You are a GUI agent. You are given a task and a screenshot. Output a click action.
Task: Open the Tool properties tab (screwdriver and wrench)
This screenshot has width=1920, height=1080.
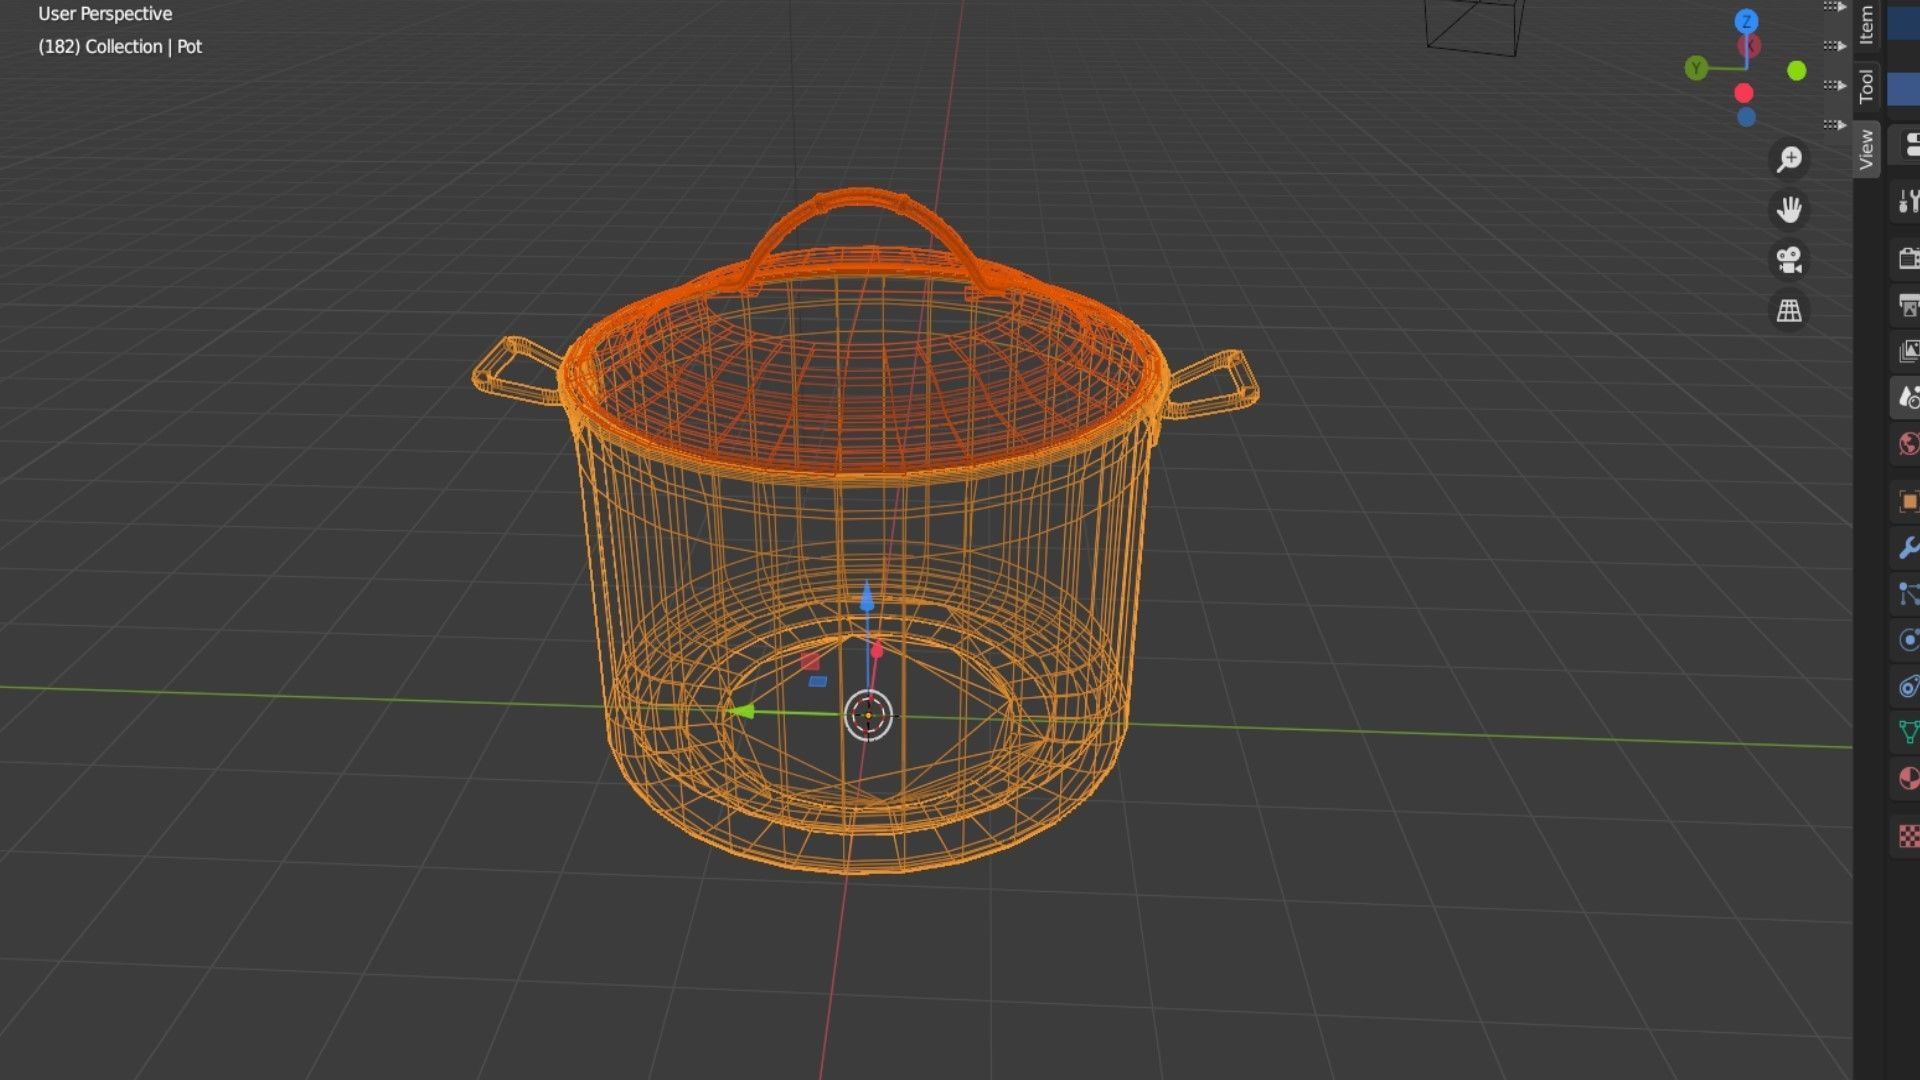click(x=1907, y=202)
